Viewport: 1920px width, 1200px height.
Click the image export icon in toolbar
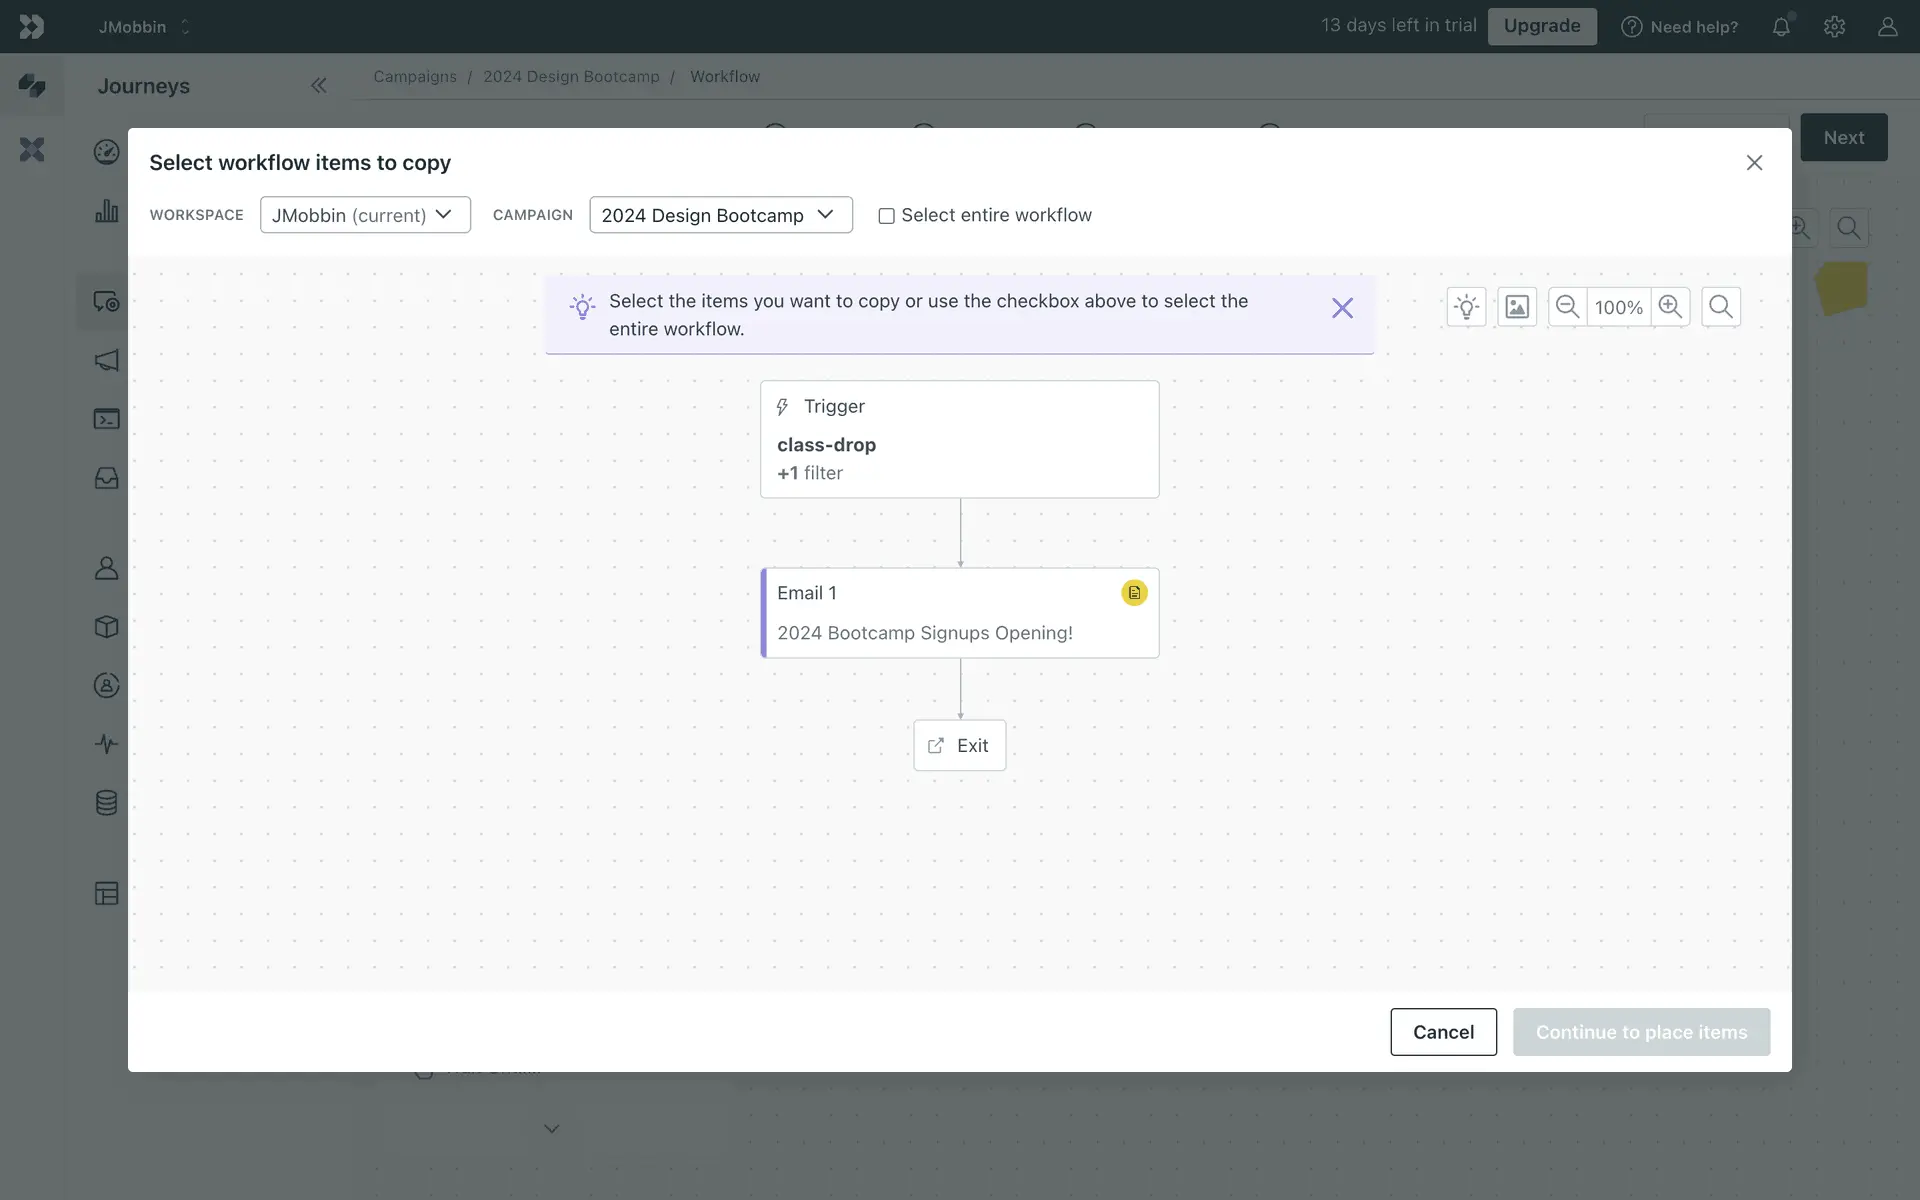[1517, 307]
